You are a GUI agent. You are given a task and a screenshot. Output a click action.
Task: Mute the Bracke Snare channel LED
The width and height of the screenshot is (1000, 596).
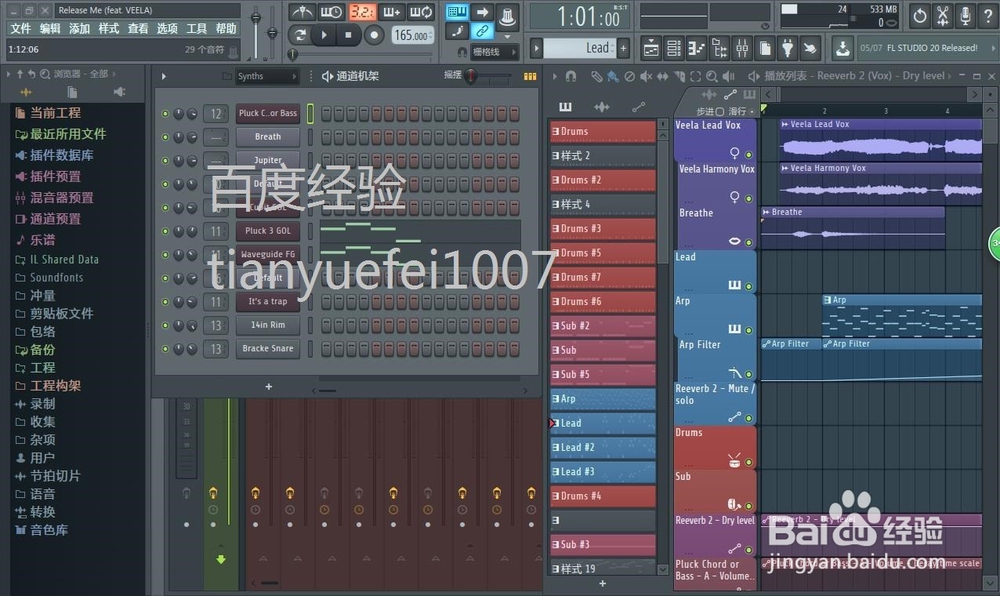tap(165, 349)
